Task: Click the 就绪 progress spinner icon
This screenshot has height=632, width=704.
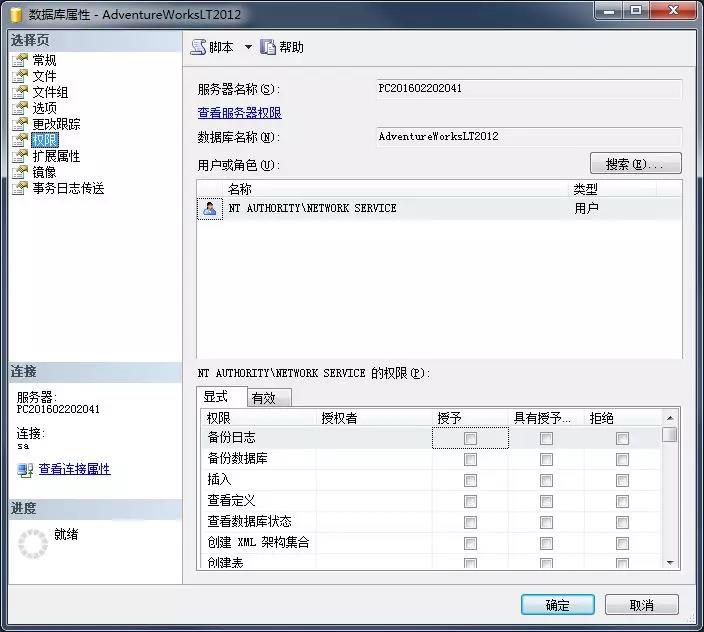Action: (x=33, y=544)
